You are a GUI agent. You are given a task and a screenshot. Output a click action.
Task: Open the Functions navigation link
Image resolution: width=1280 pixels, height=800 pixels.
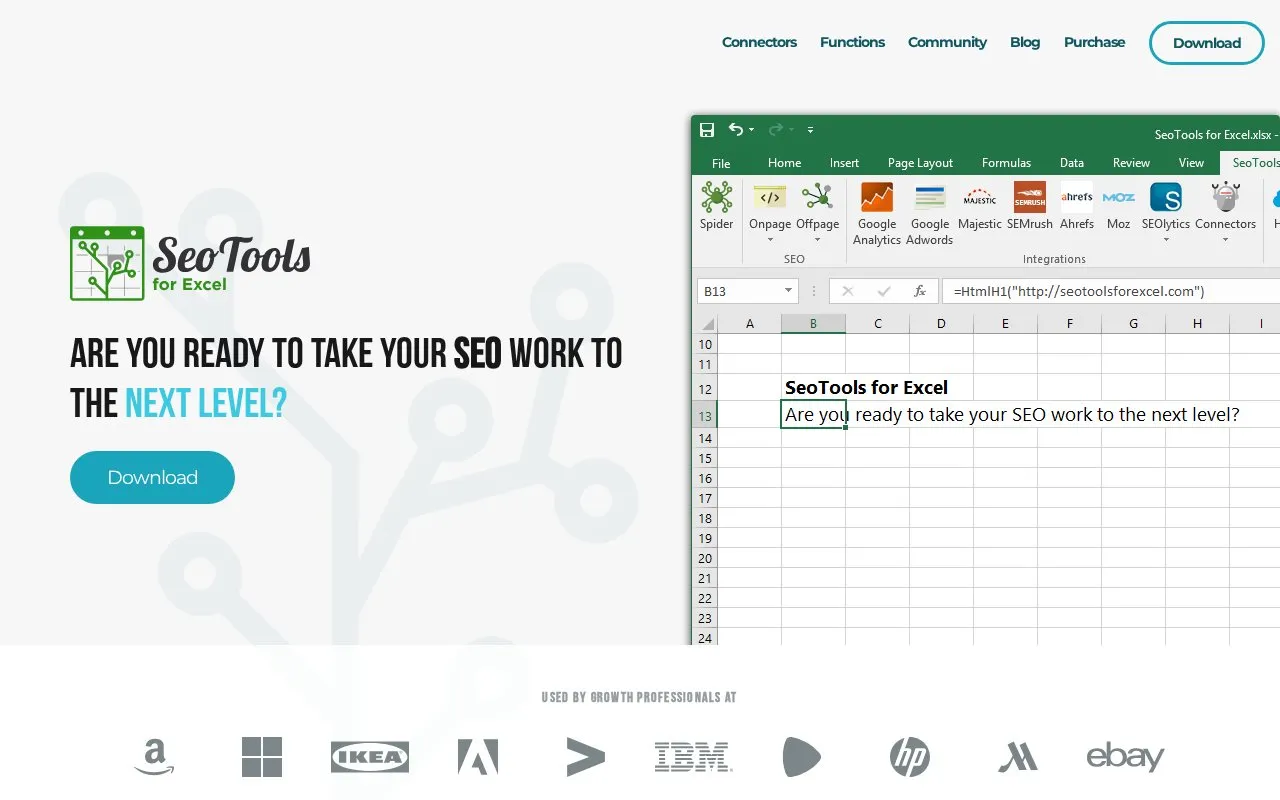pyautogui.click(x=852, y=42)
